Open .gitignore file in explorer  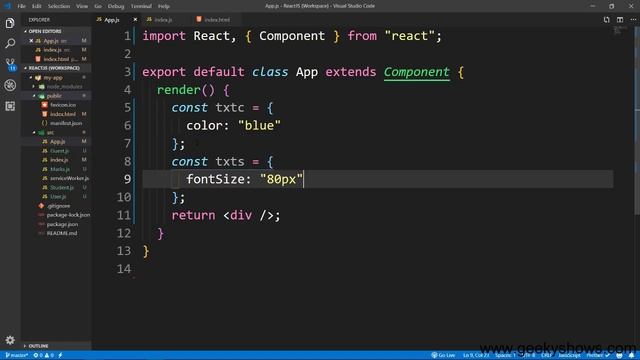tap(58, 206)
